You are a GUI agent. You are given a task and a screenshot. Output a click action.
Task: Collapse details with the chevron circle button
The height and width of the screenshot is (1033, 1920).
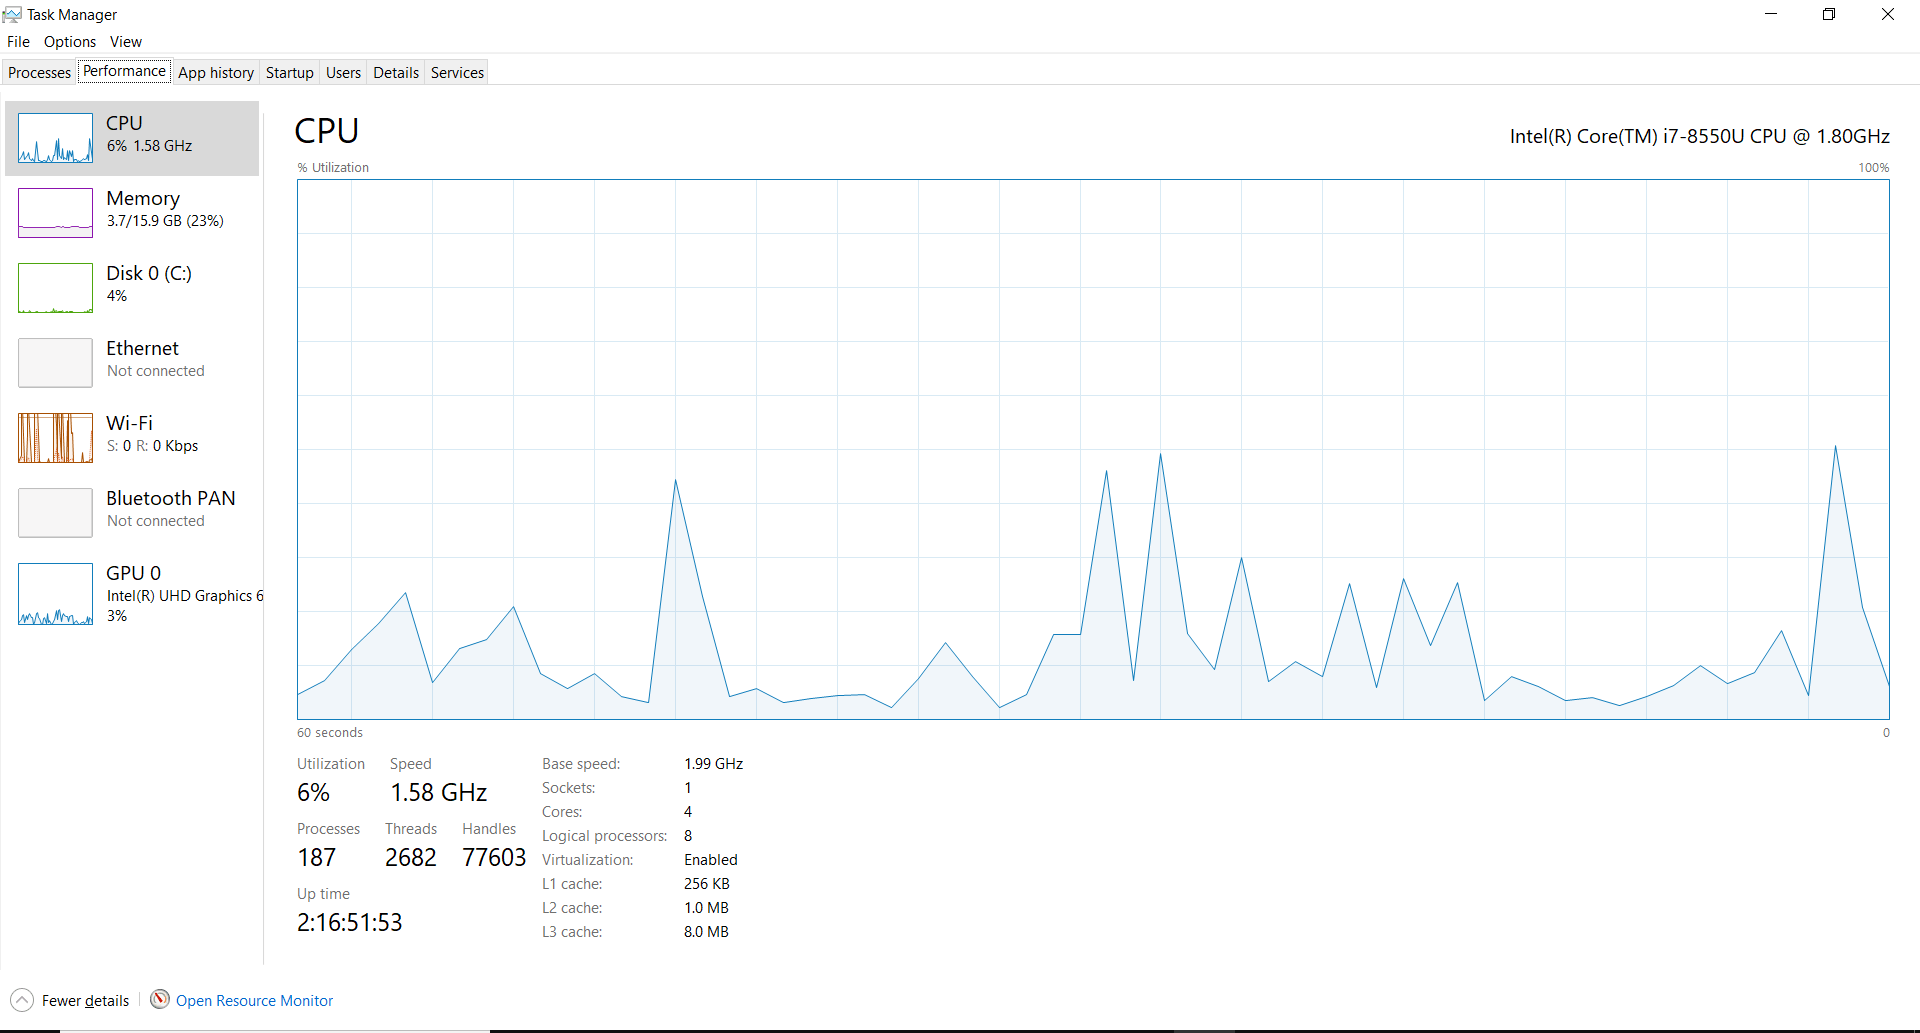(x=22, y=999)
